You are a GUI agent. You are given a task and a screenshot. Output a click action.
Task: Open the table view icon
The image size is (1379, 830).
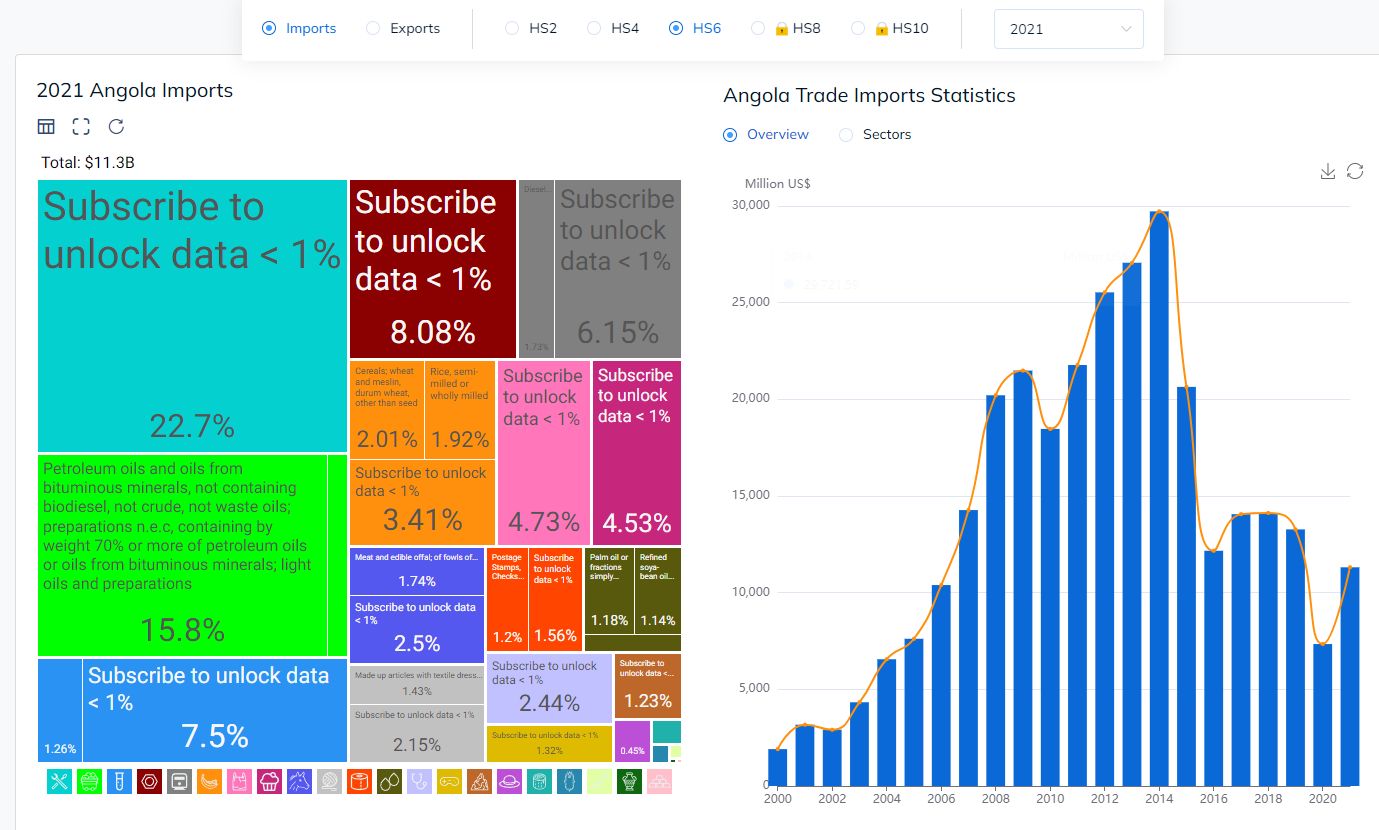(46, 126)
